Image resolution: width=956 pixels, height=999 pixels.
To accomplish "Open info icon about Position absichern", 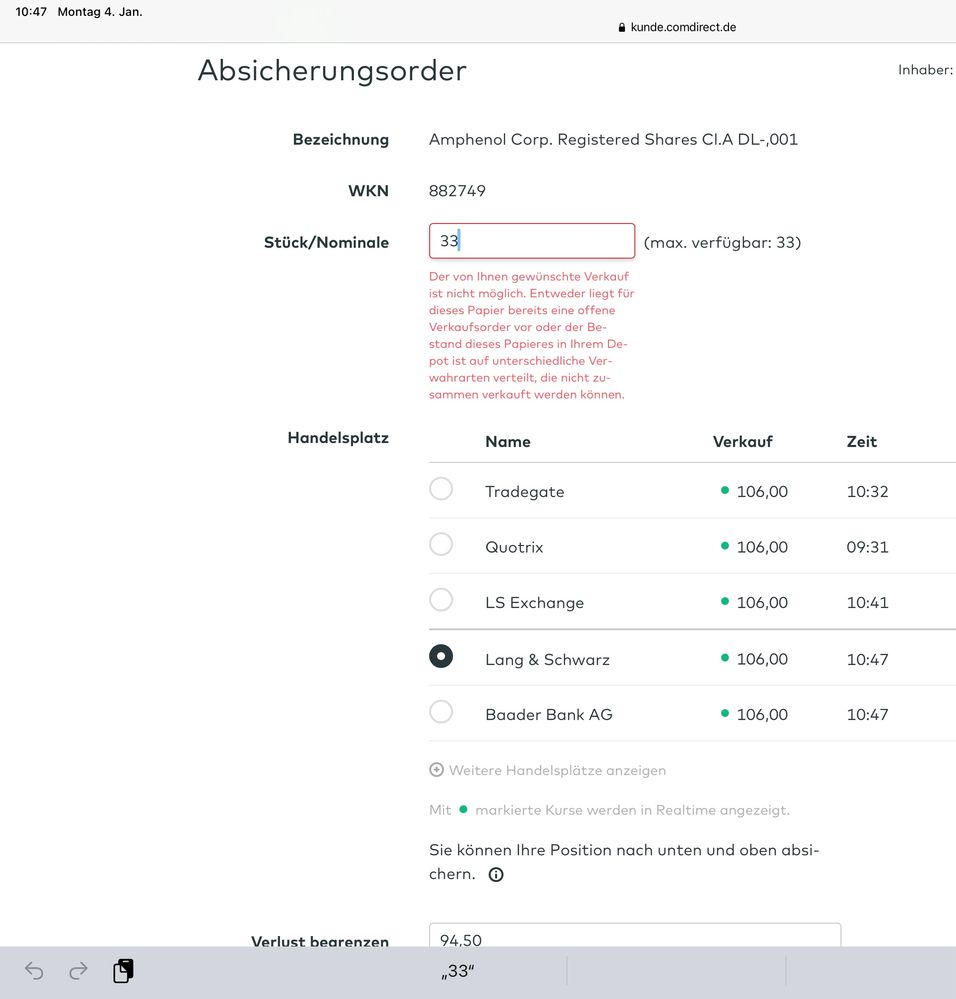I will pos(496,875).
